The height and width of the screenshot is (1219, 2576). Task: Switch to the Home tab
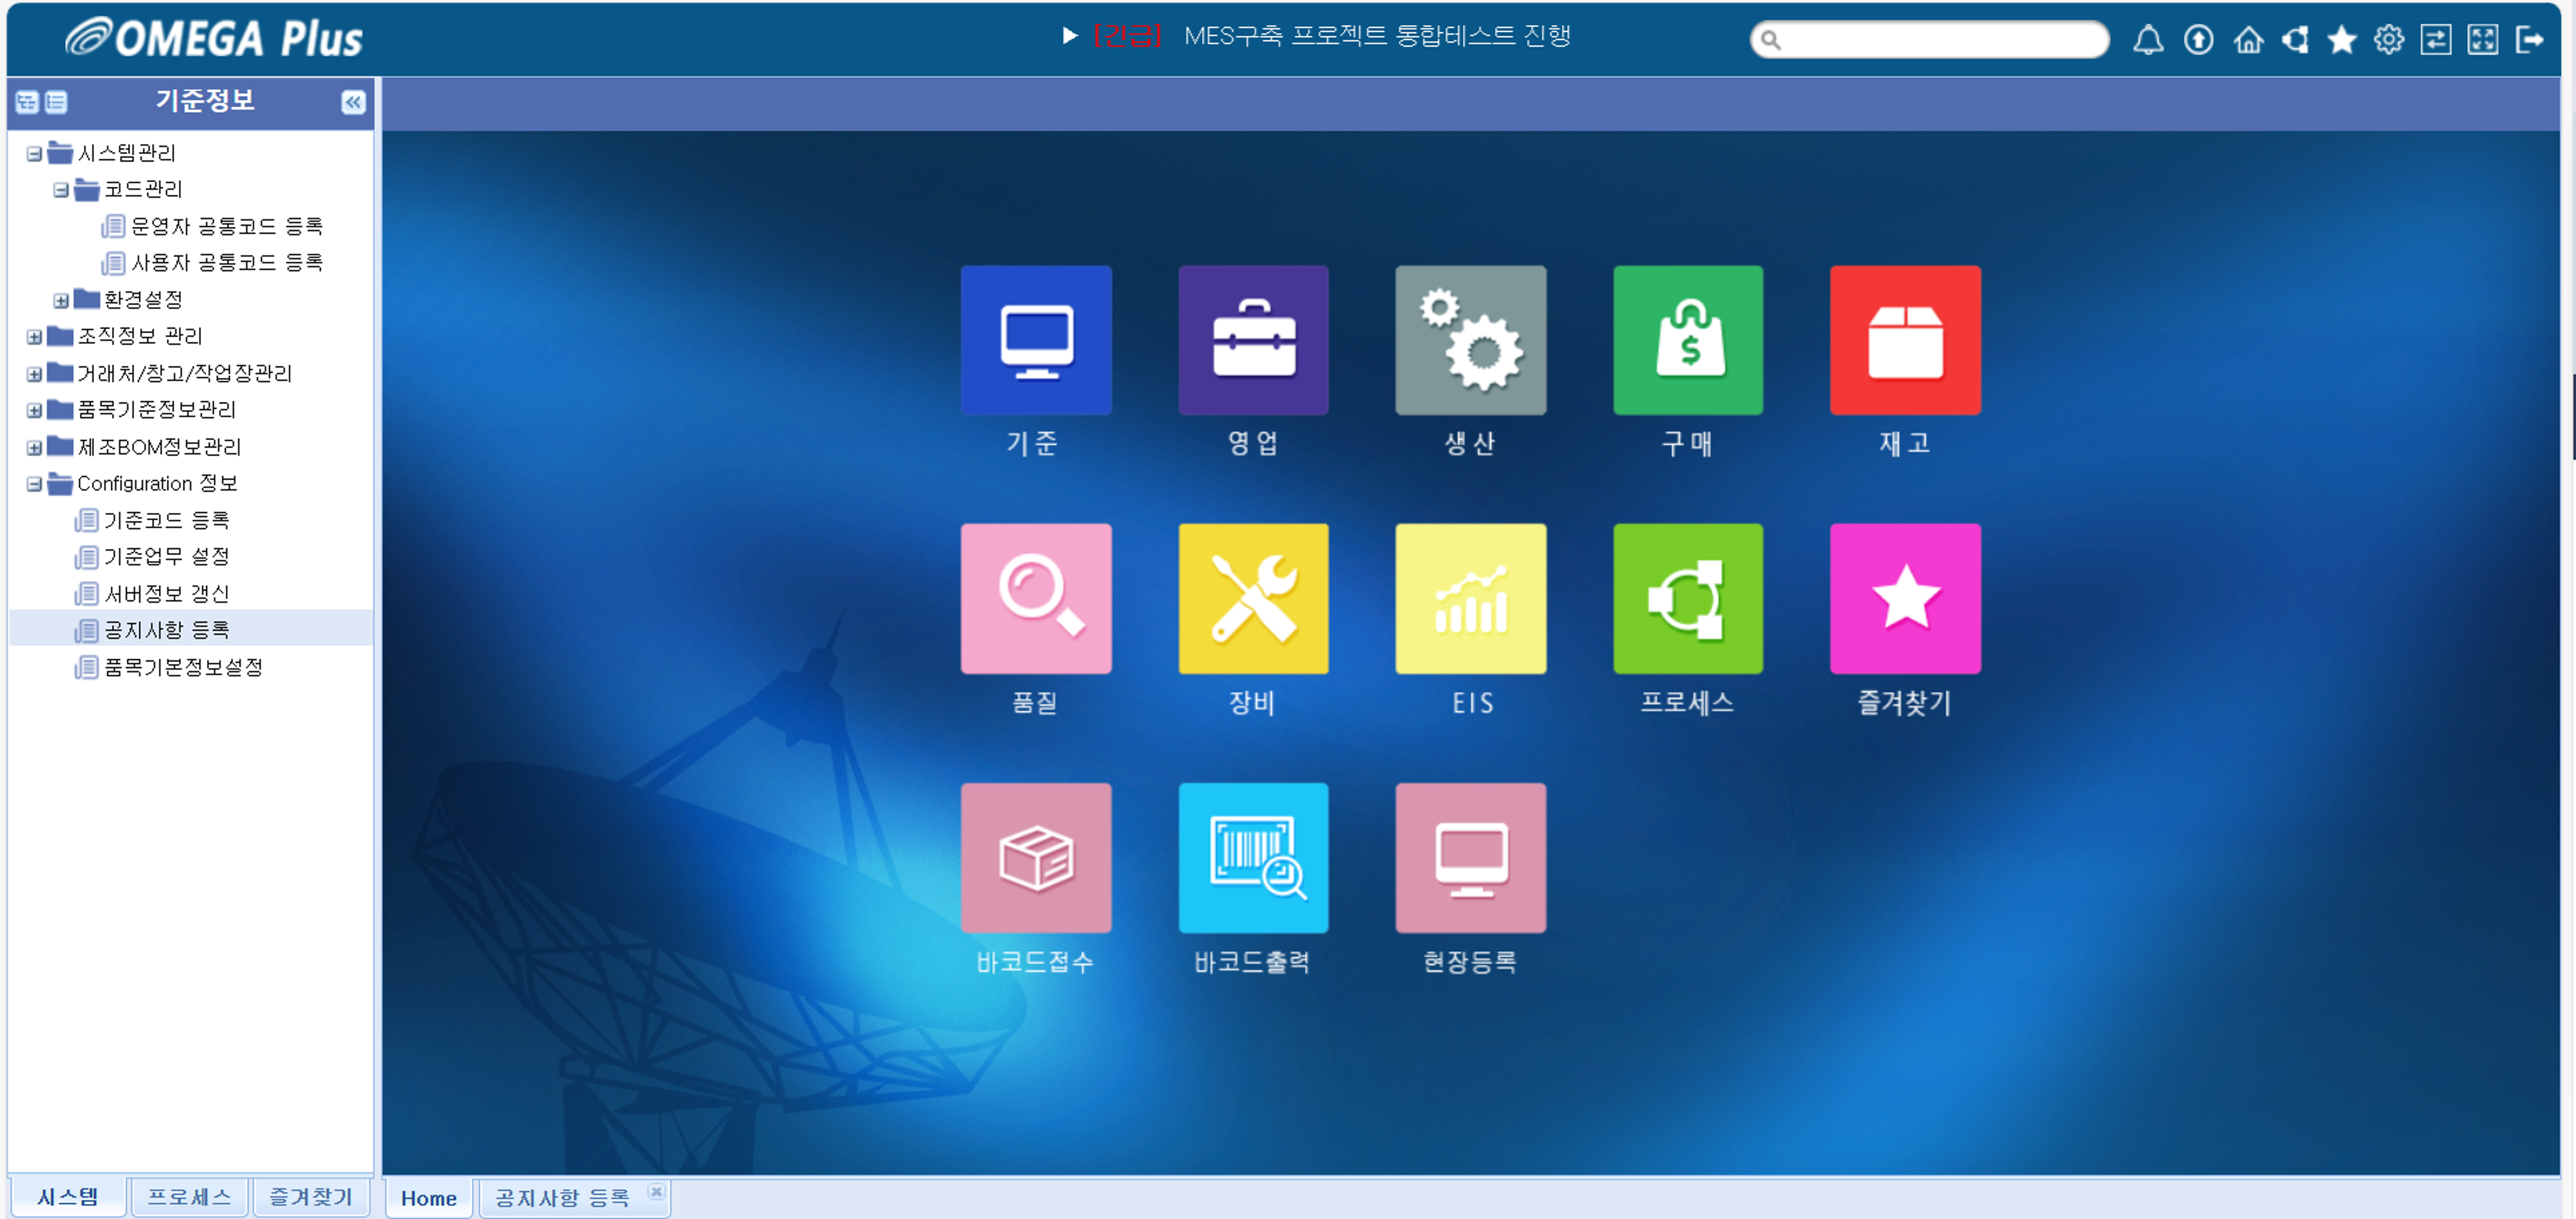pos(429,1198)
